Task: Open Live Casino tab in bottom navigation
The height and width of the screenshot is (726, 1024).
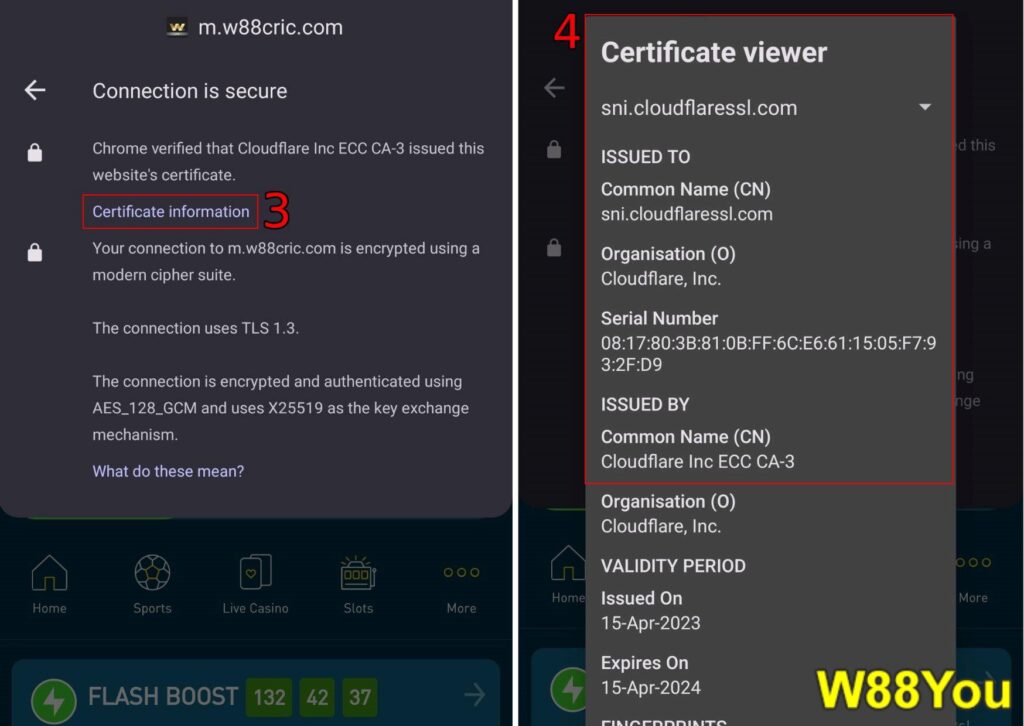Action: click(255, 584)
